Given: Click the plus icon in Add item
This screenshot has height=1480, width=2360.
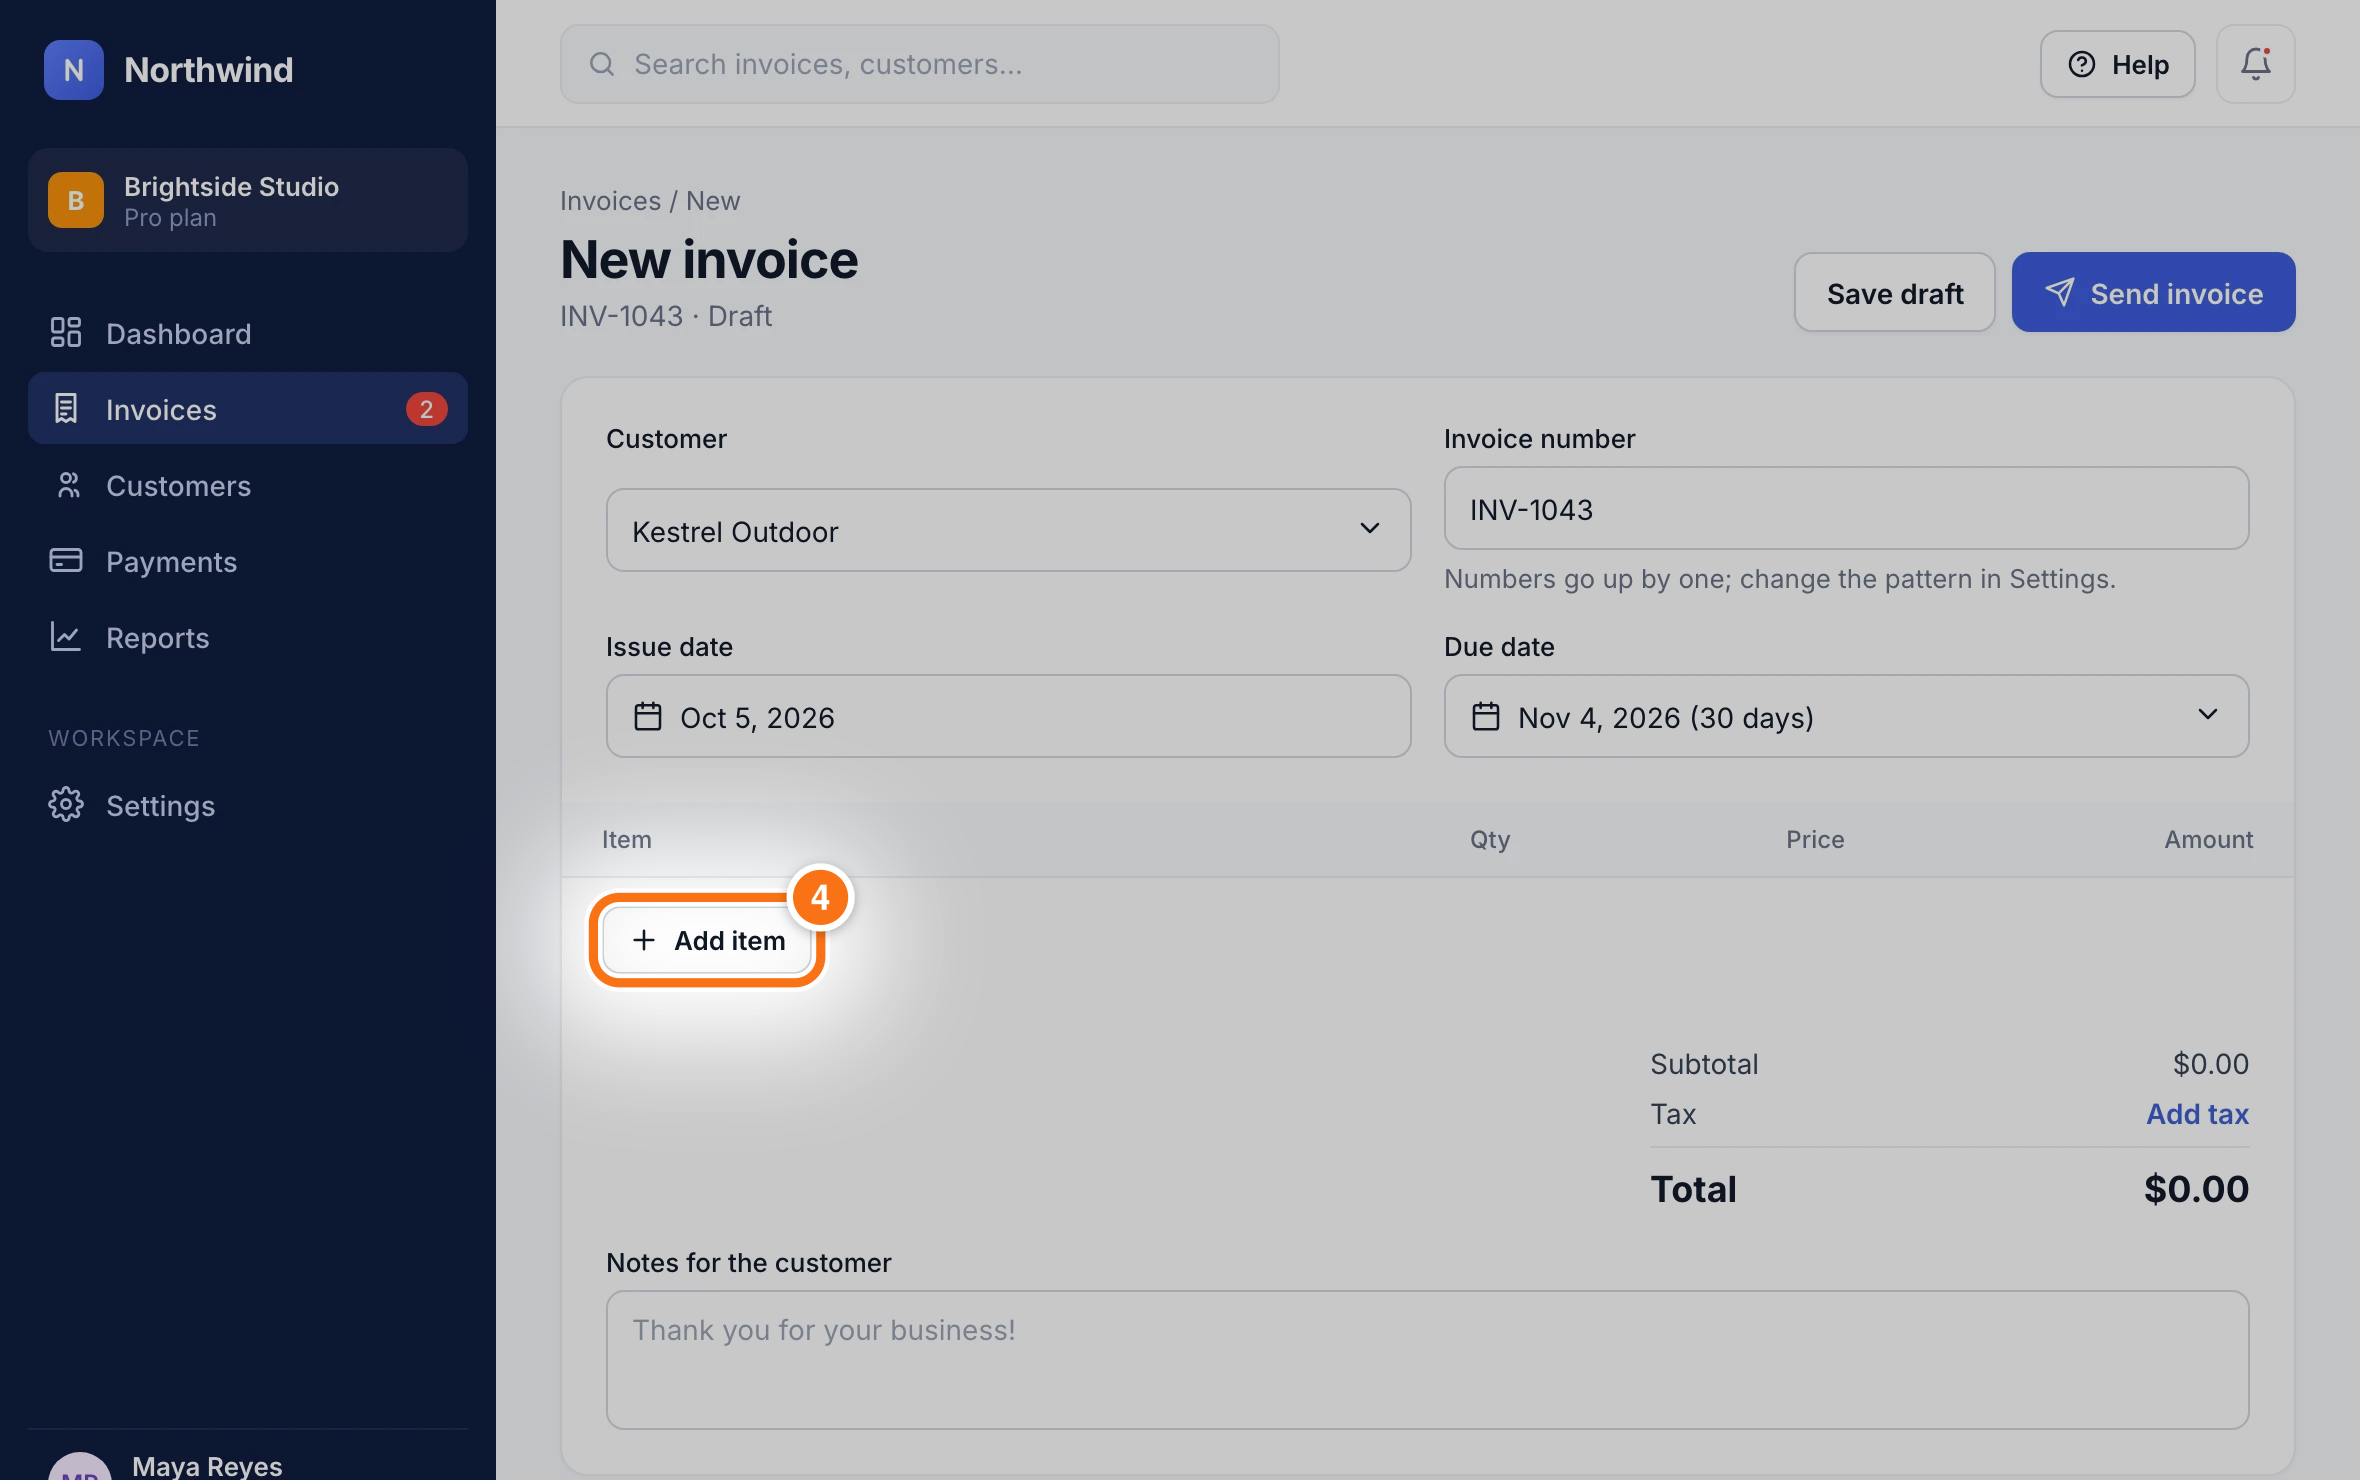Looking at the screenshot, I should point(644,940).
